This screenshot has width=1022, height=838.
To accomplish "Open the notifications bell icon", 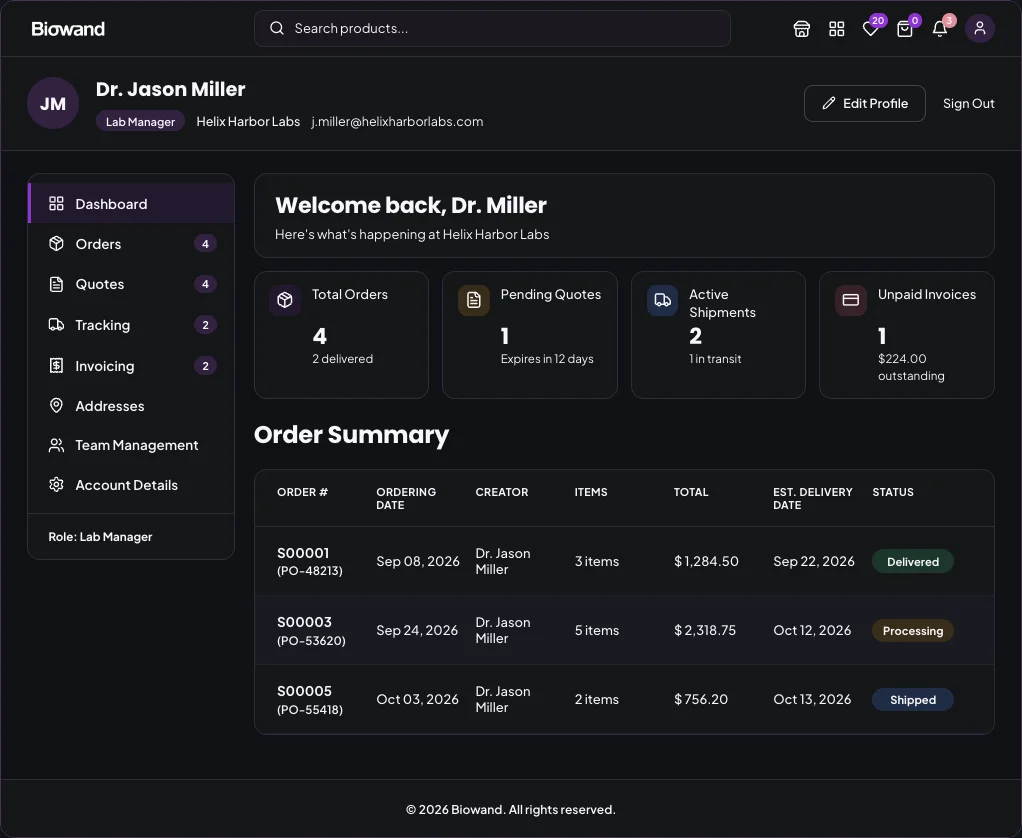I will click(939, 29).
